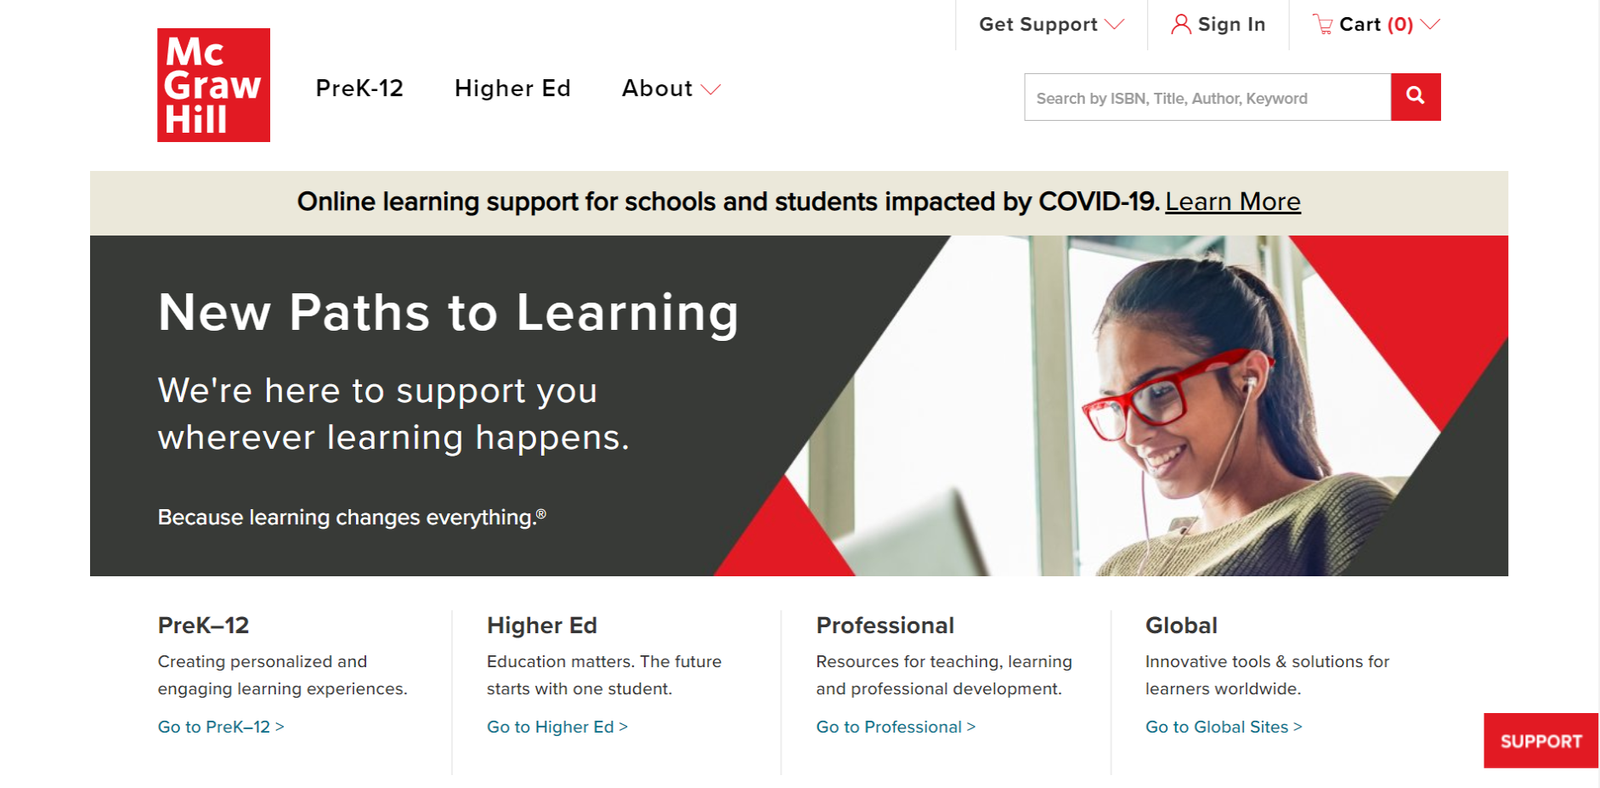Click the Learn More COVID-19 link

(x=1233, y=202)
